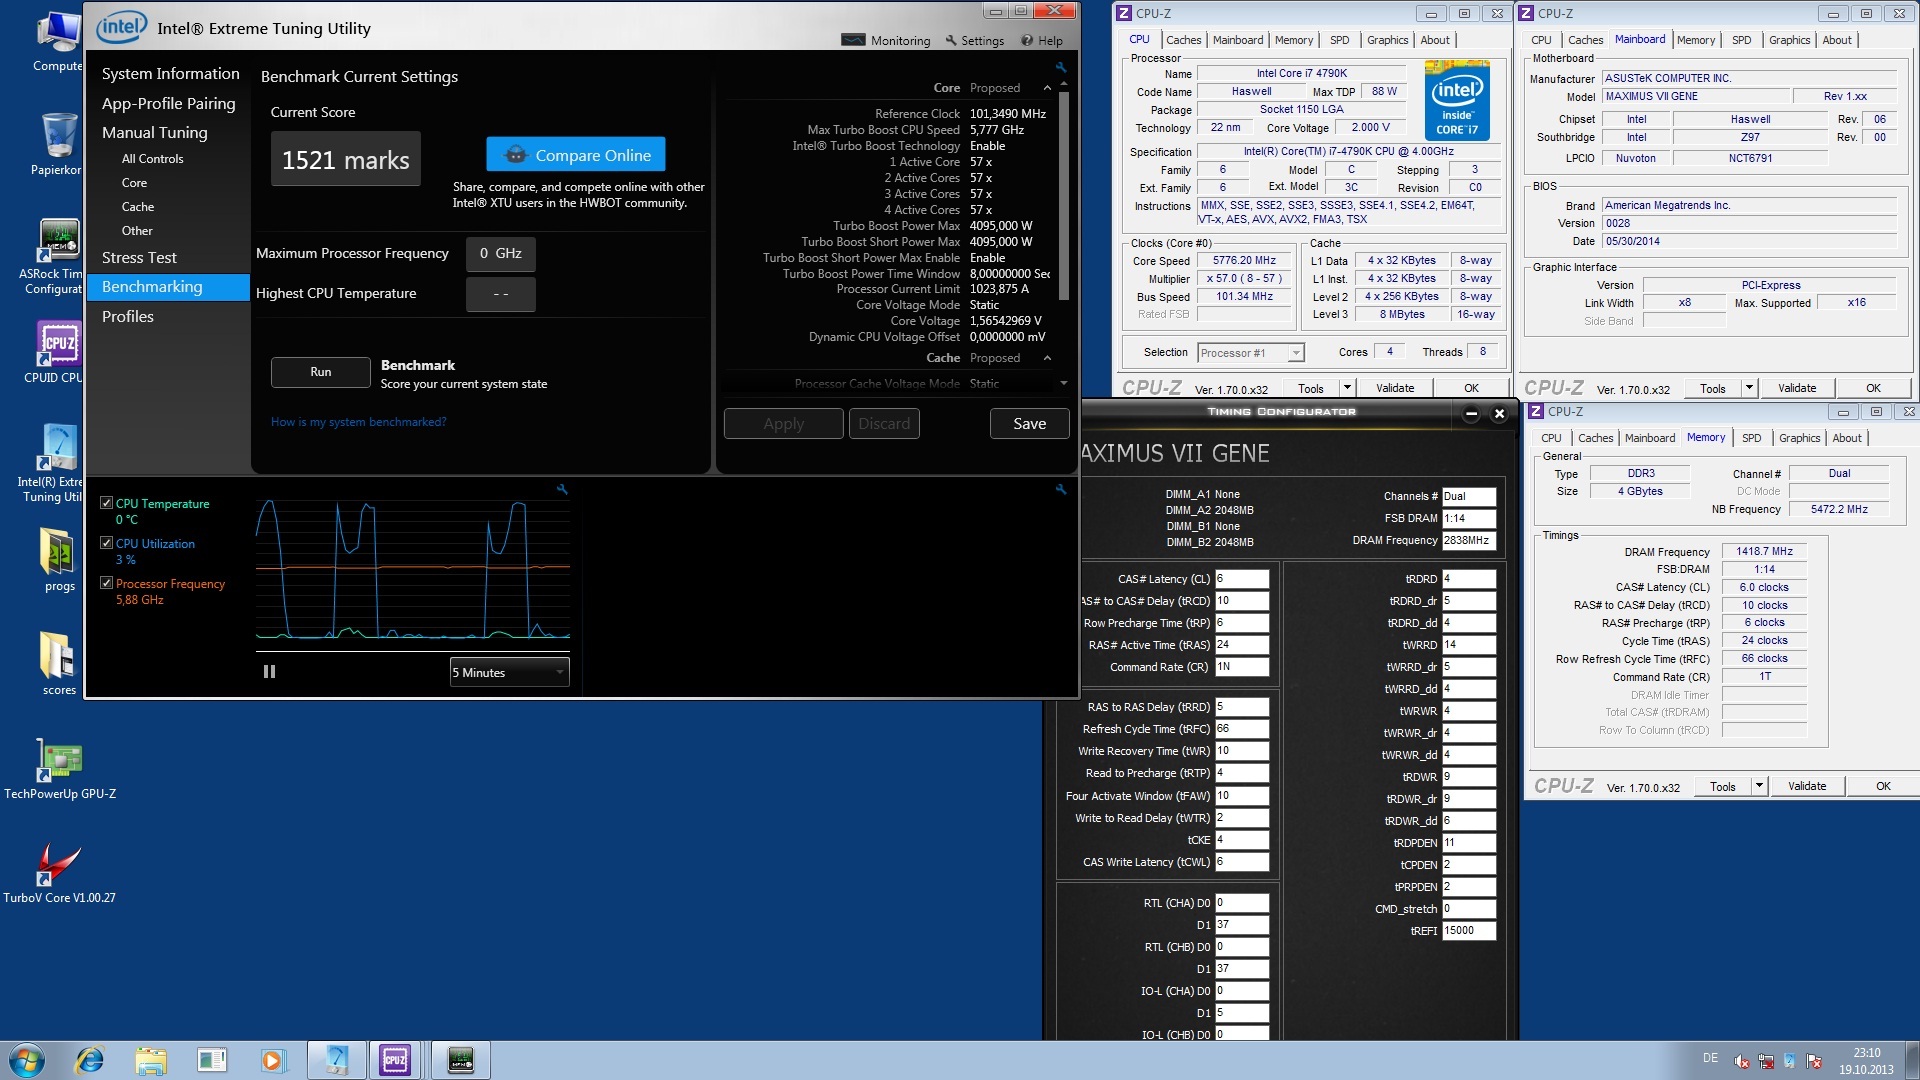Open Tools dropdown arrow in CPU-Z Mainboard window
This screenshot has height=1080, width=1920.
click(x=1749, y=388)
